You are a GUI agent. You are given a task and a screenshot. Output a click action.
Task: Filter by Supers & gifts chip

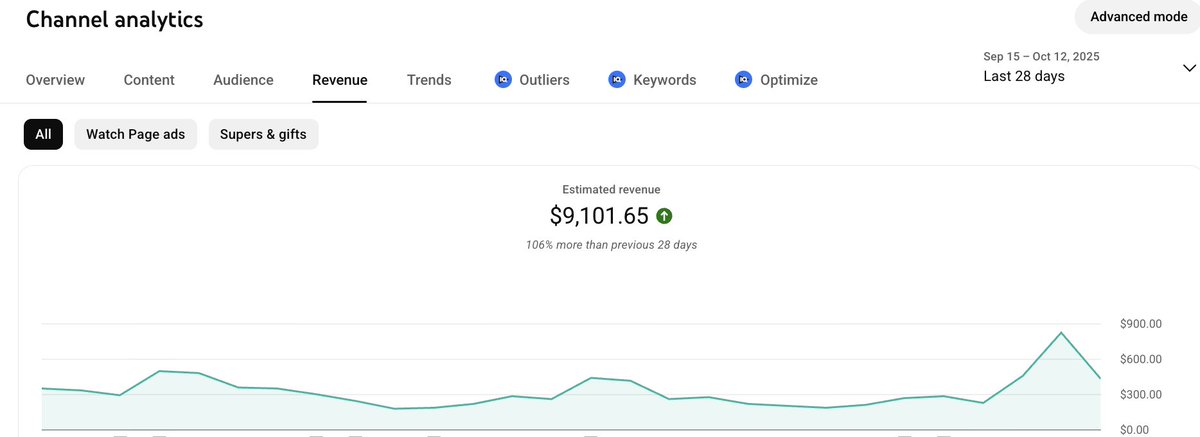(x=263, y=134)
